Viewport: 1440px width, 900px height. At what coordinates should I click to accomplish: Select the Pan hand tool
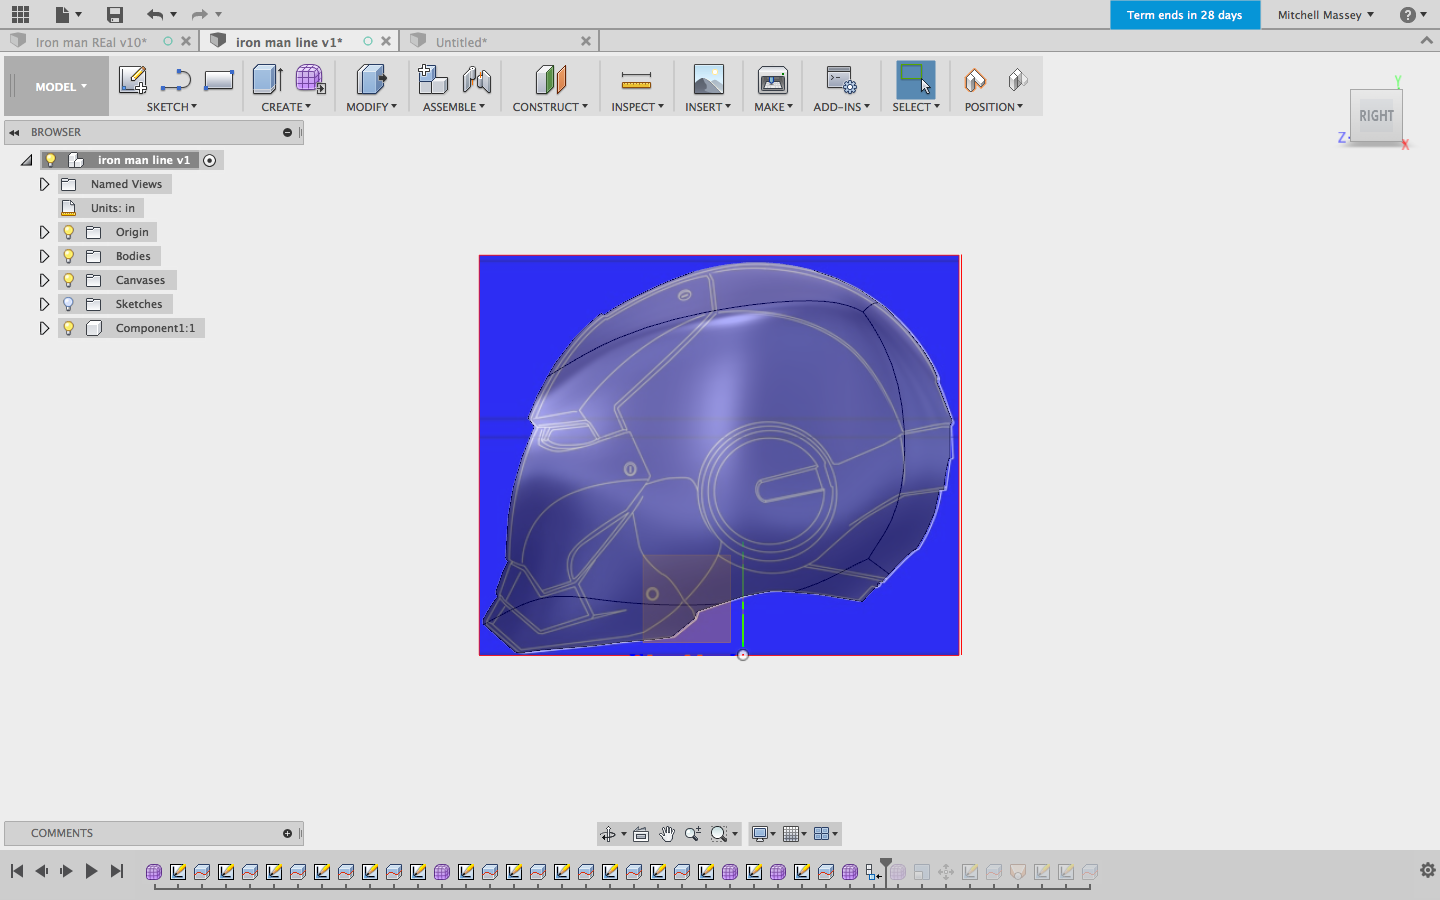667,834
